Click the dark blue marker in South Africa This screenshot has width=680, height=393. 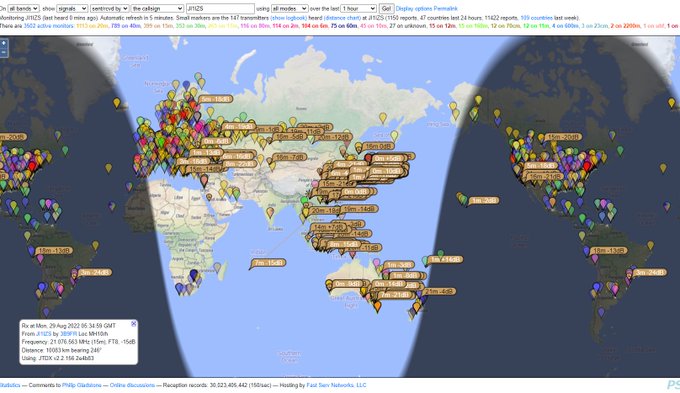(x=193, y=274)
